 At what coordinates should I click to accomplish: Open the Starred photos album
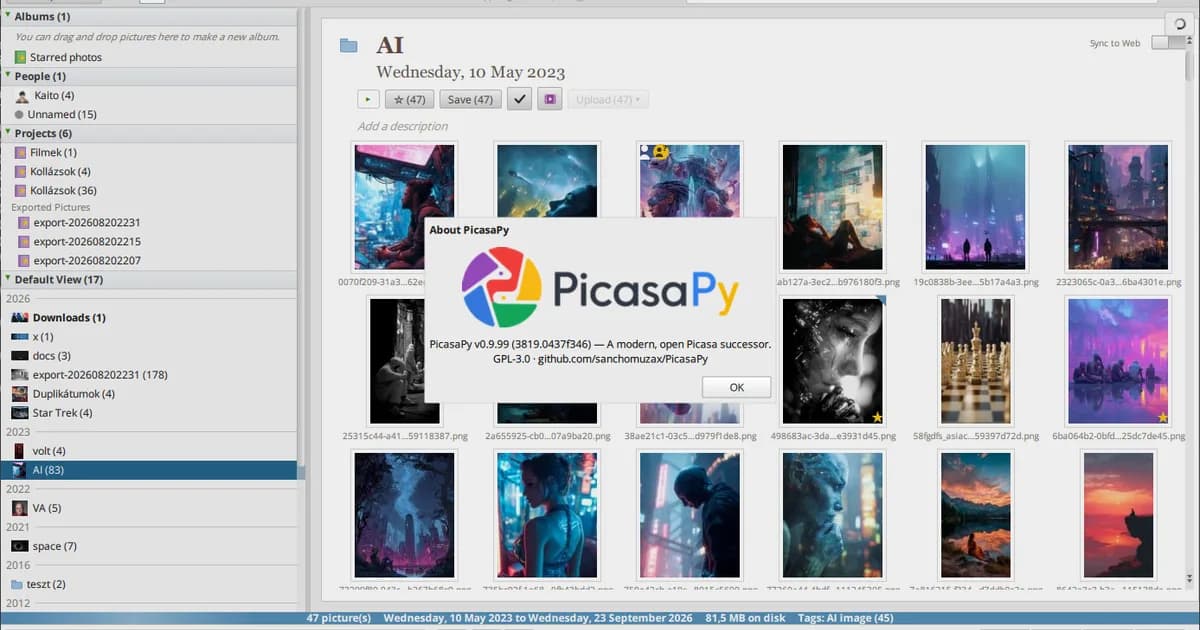tap(66, 57)
